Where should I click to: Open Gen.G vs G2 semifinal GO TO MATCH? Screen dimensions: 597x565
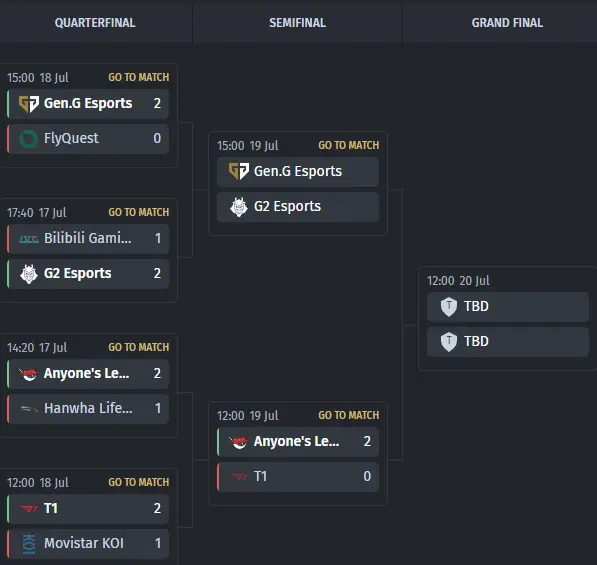point(348,145)
